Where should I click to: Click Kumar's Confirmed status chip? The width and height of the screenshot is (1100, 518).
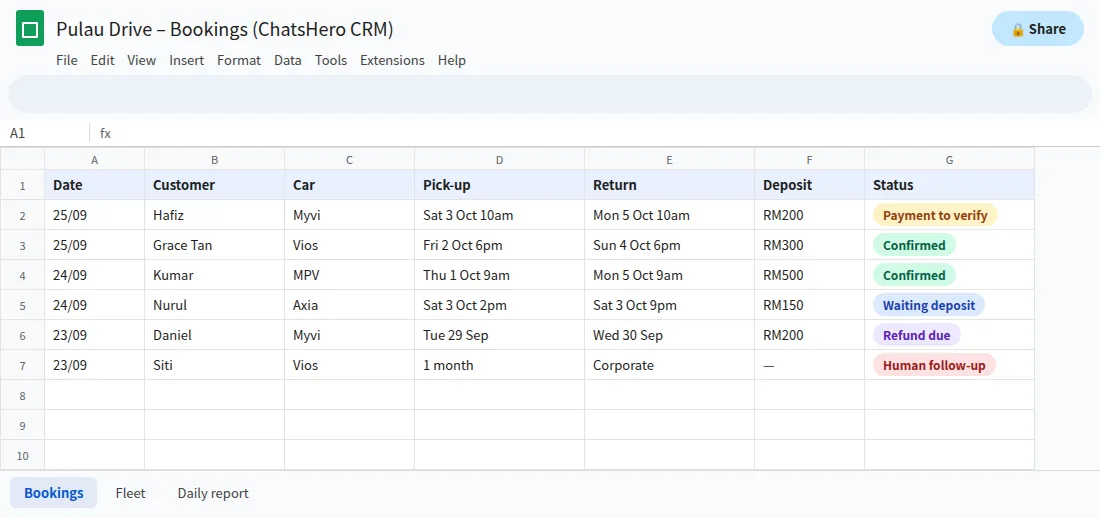(x=914, y=275)
